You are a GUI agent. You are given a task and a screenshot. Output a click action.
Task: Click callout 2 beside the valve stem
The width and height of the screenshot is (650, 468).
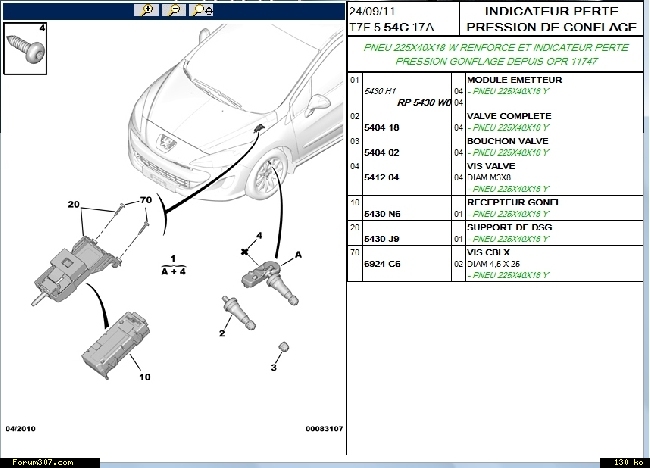tap(222, 333)
